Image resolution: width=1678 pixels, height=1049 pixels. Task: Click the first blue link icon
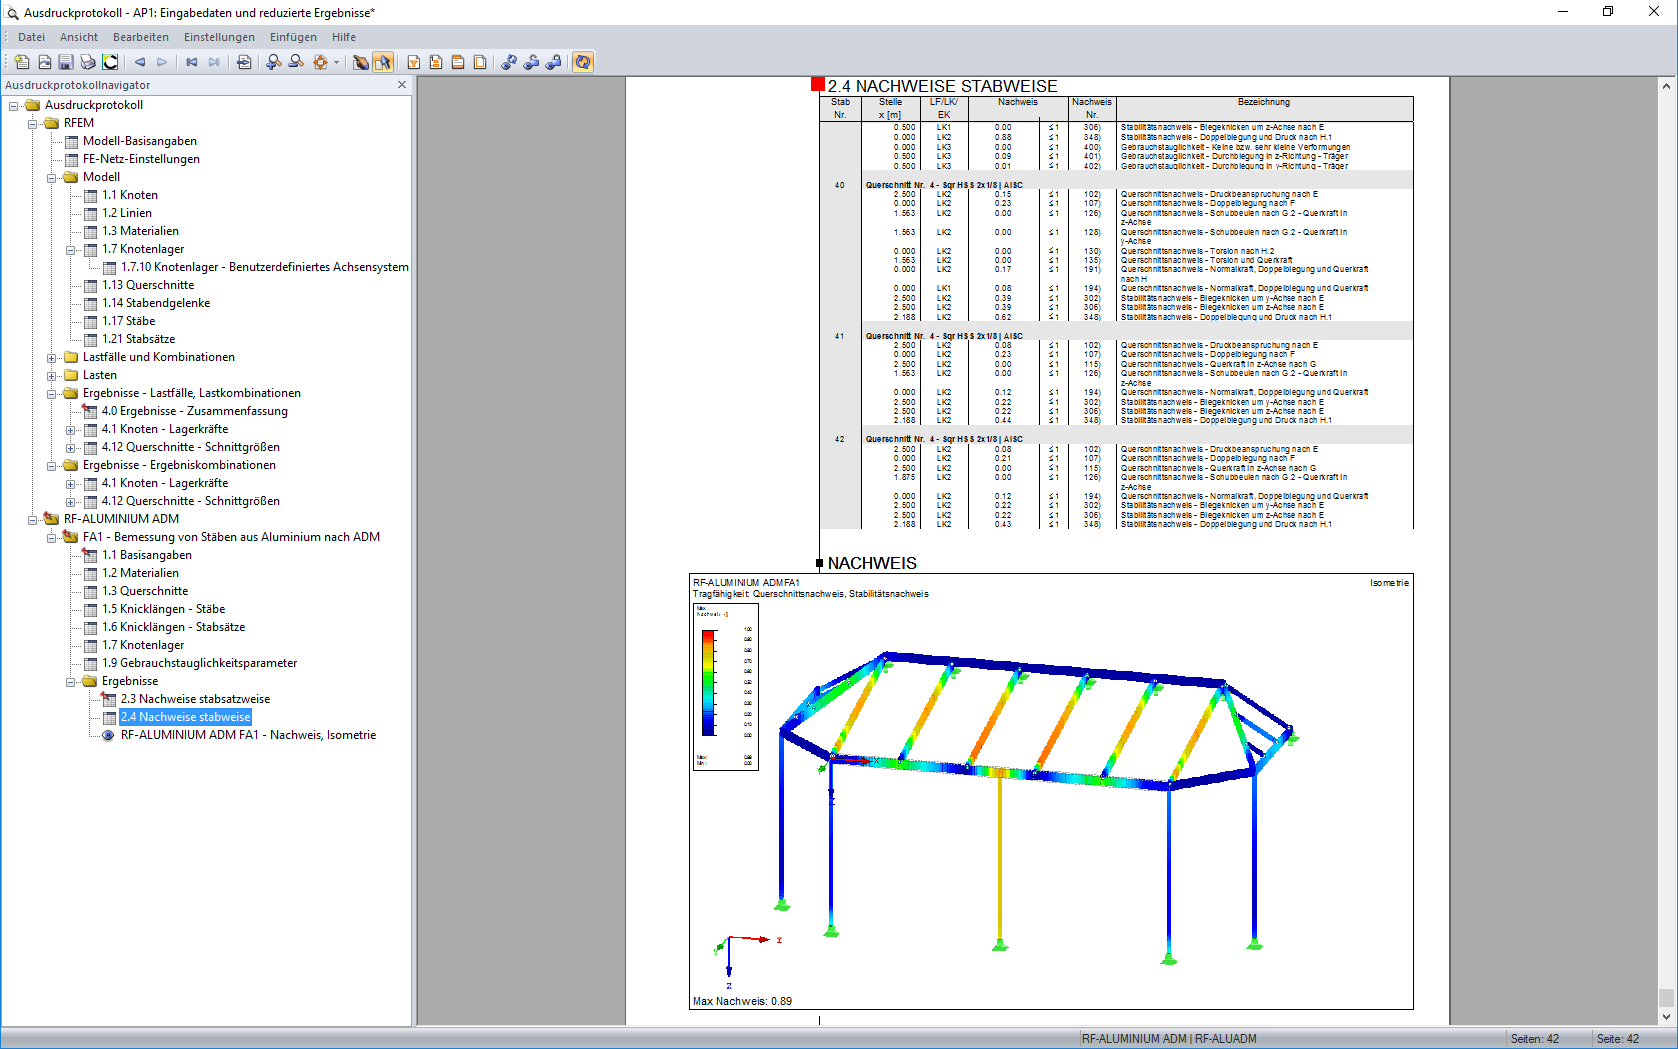pyautogui.click(x=509, y=62)
